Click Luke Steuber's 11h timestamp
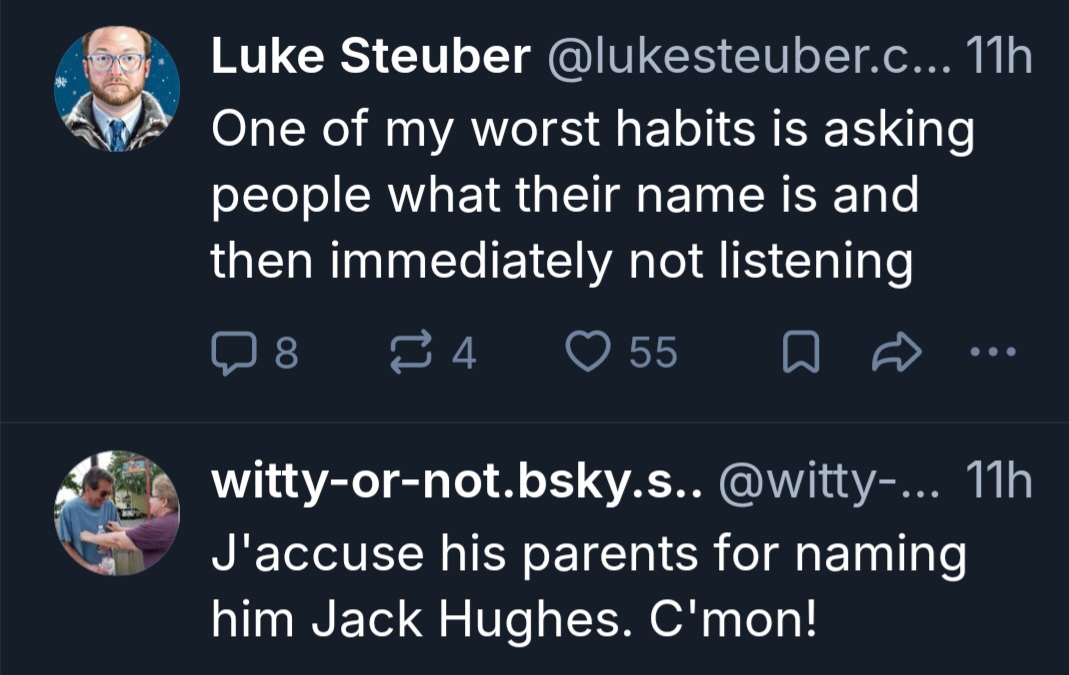Viewport: 1069px width, 675px height. tap(1001, 61)
